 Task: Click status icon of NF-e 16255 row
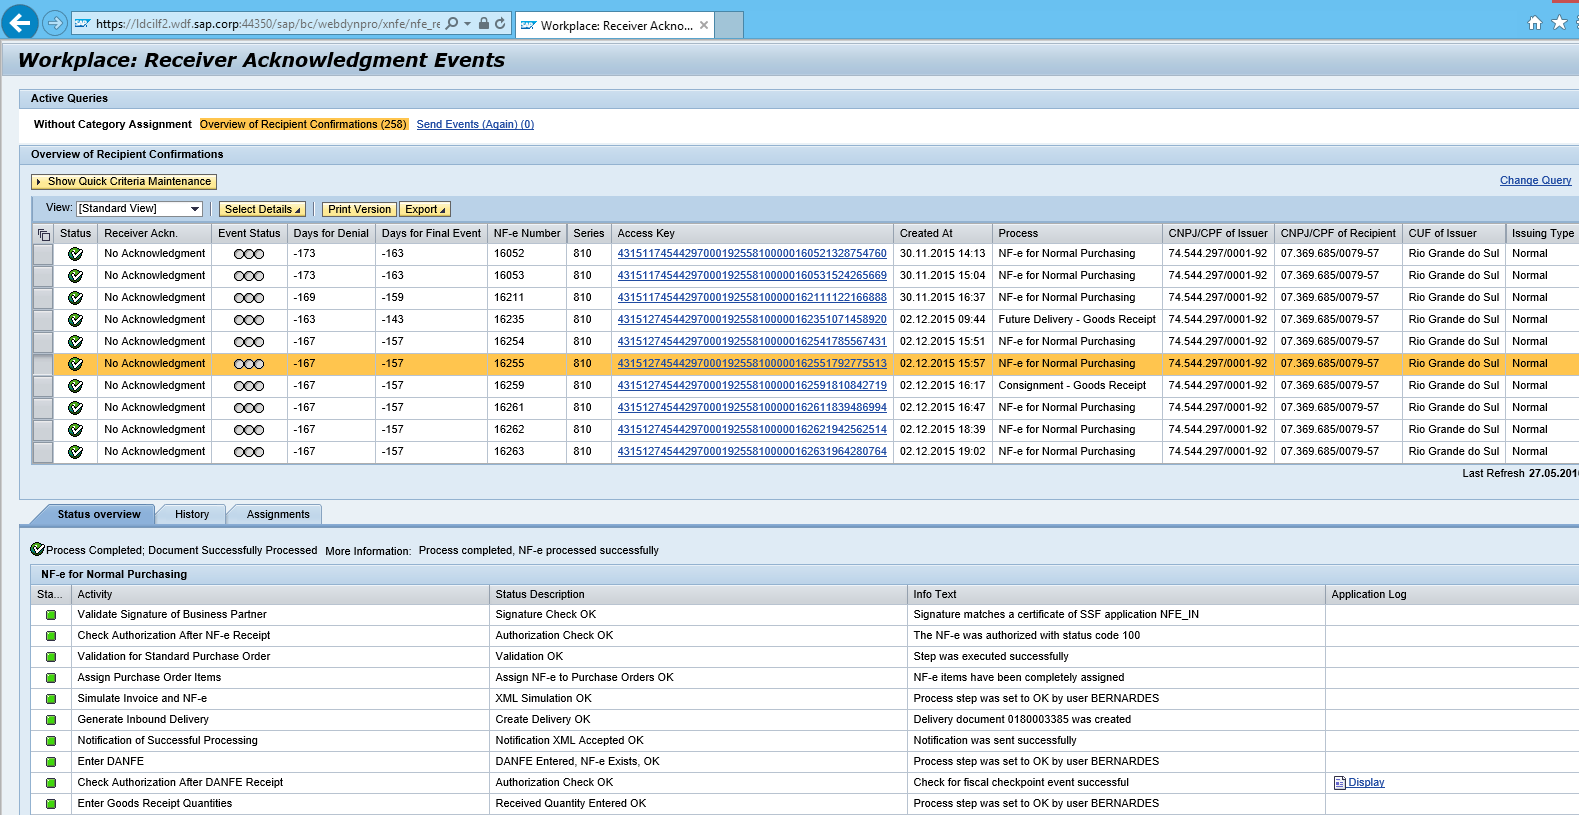click(x=75, y=364)
